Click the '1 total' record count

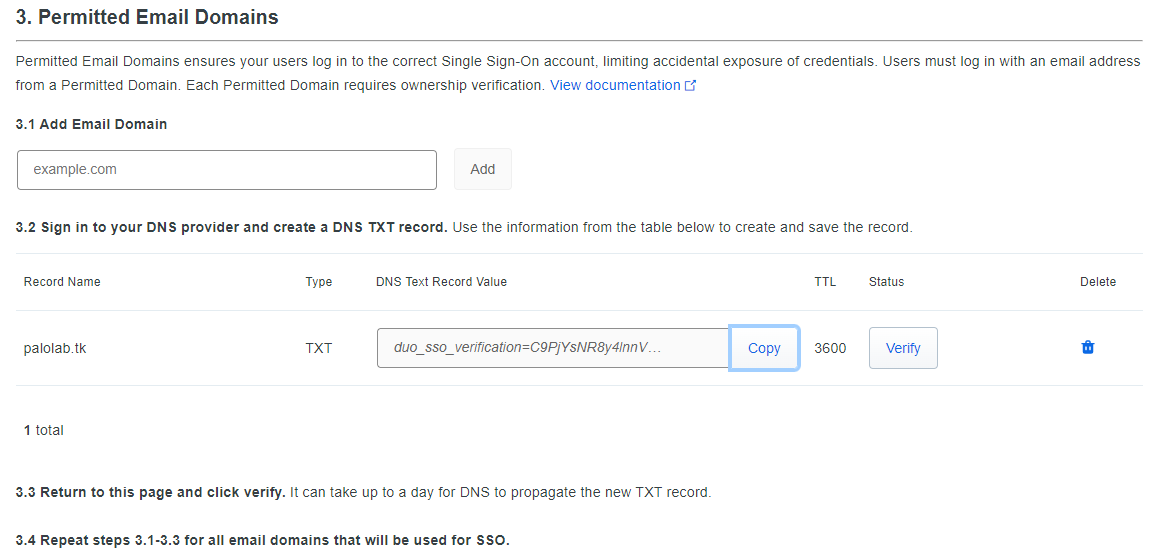click(x=44, y=430)
